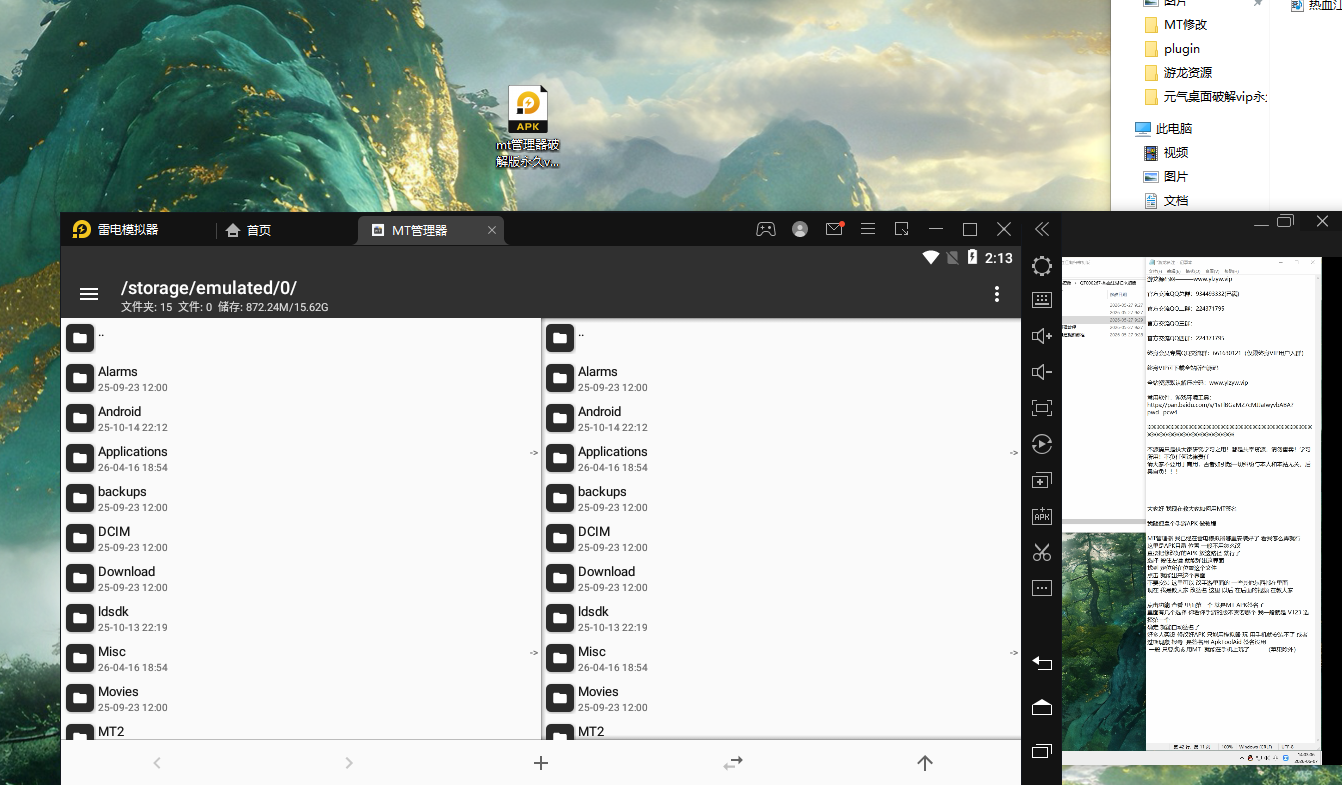Select 视频 in the Explorer navigation pane
1342x785 pixels.
1166,153
